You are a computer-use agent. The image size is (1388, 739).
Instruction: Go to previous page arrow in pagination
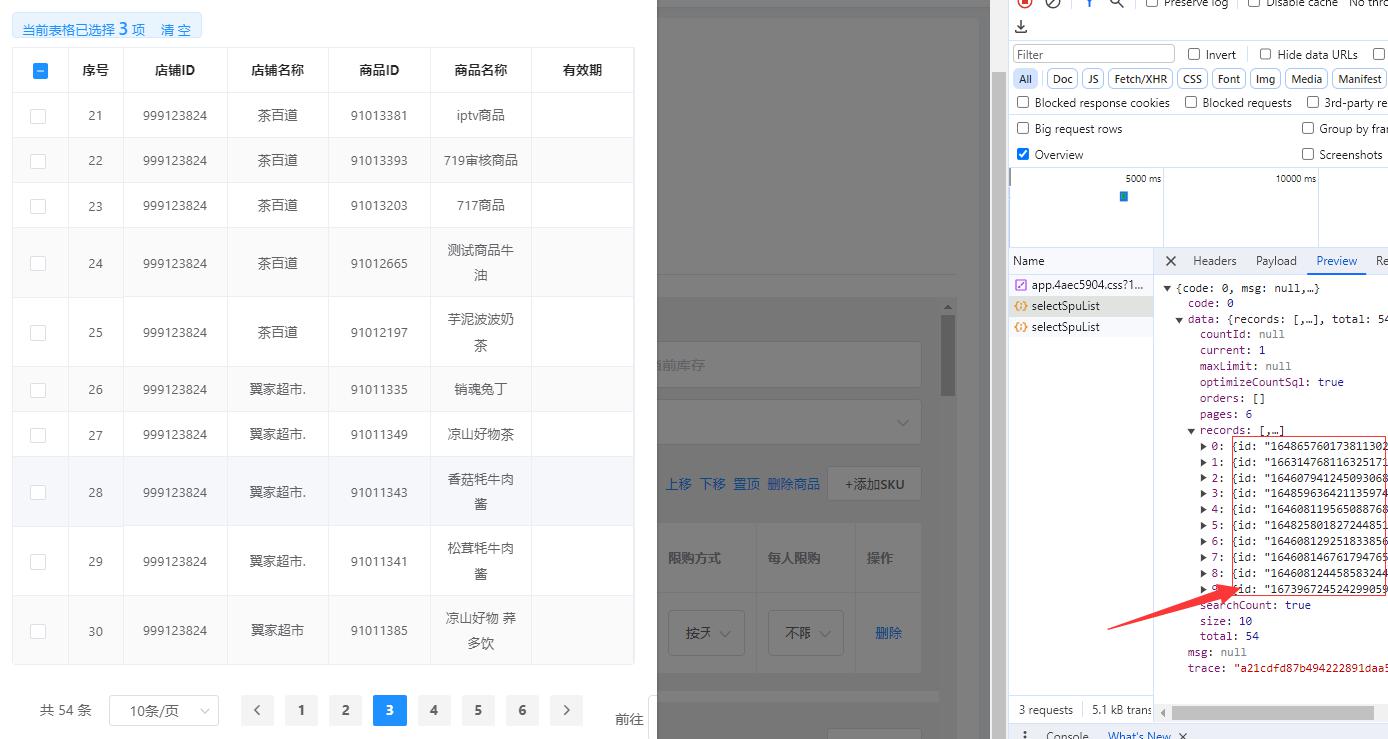click(257, 710)
